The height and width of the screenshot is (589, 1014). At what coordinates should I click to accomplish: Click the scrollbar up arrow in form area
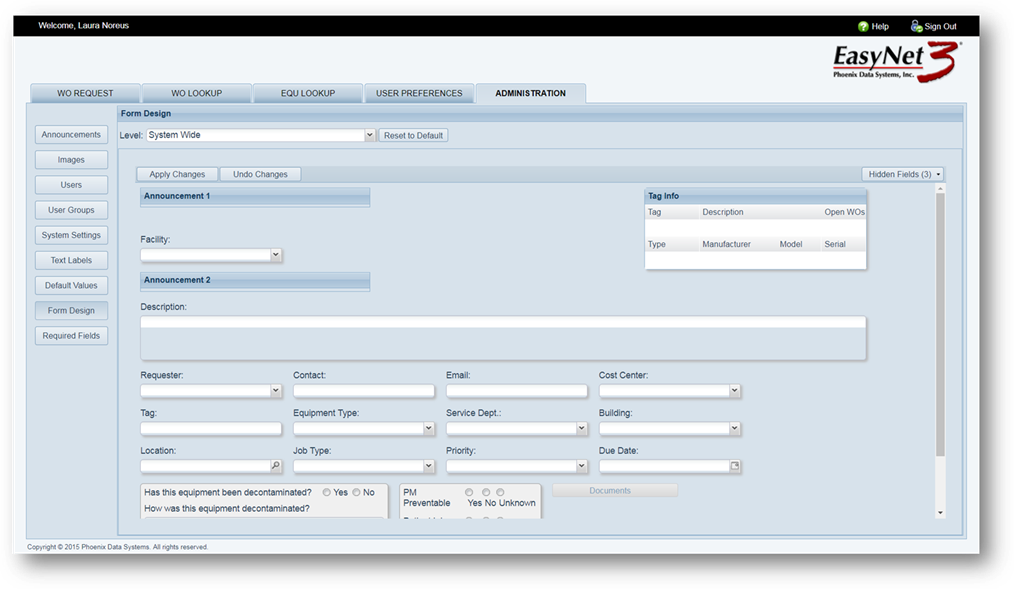pos(939,188)
